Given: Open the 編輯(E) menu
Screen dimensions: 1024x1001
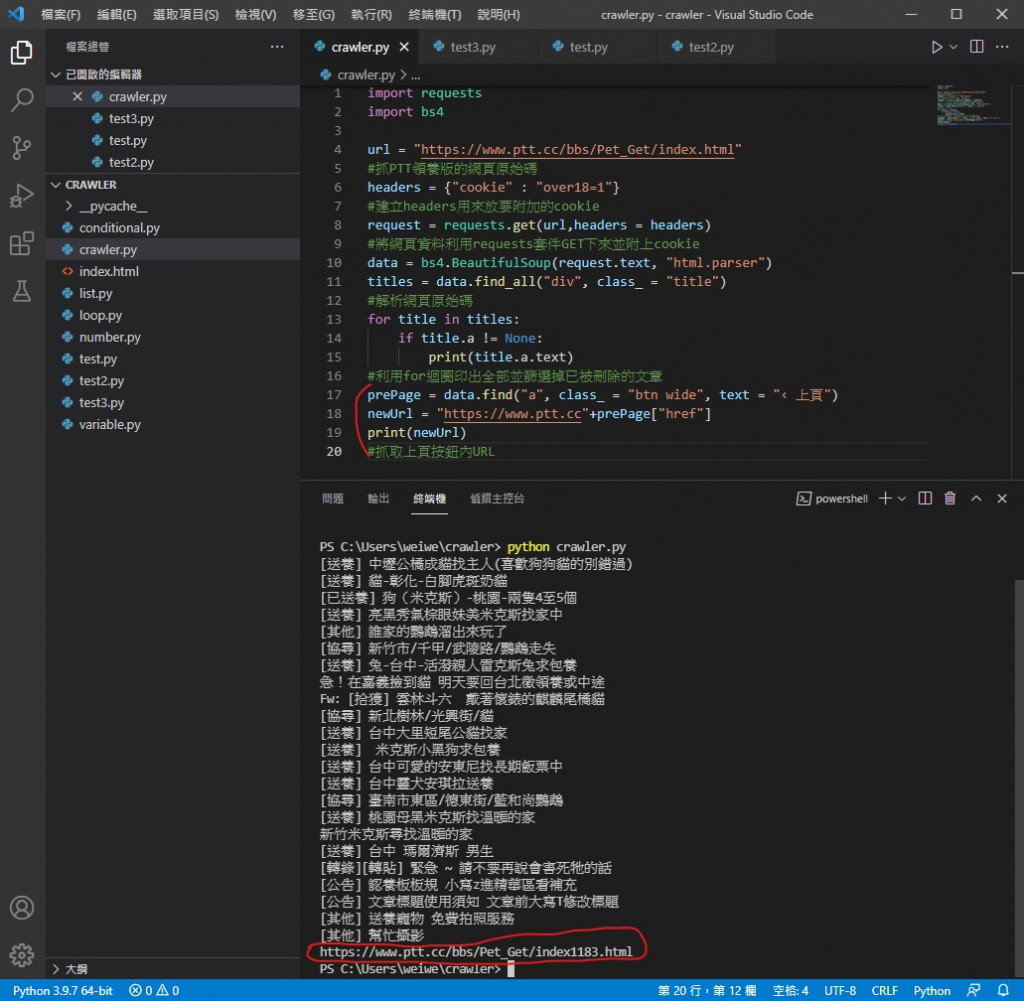Looking at the screenshot, I should [117, 14].
